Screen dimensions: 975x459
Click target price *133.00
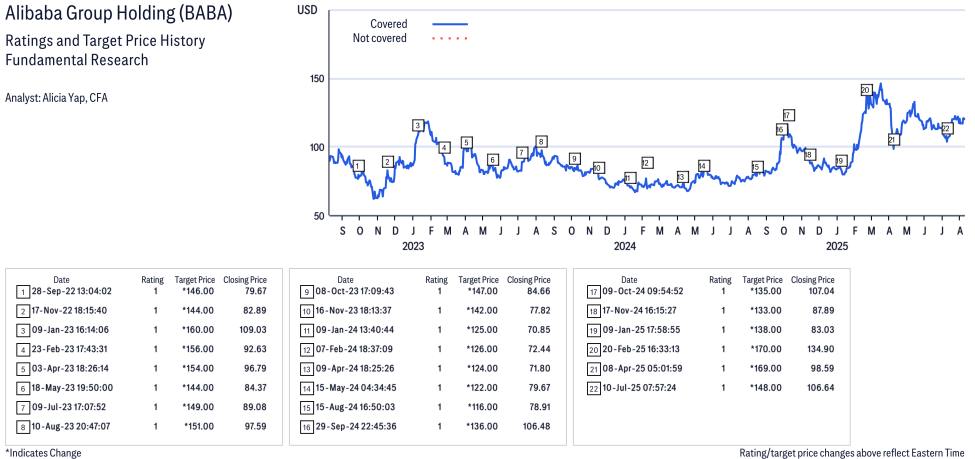point(766,310)
